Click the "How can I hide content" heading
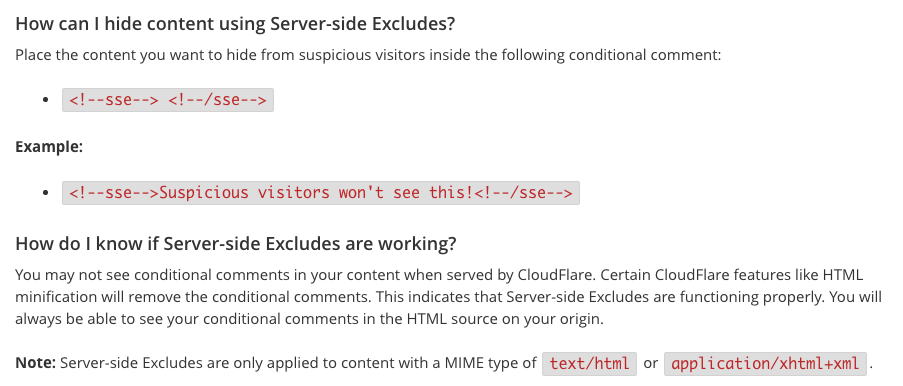903x386 pixels. (235, 24)
